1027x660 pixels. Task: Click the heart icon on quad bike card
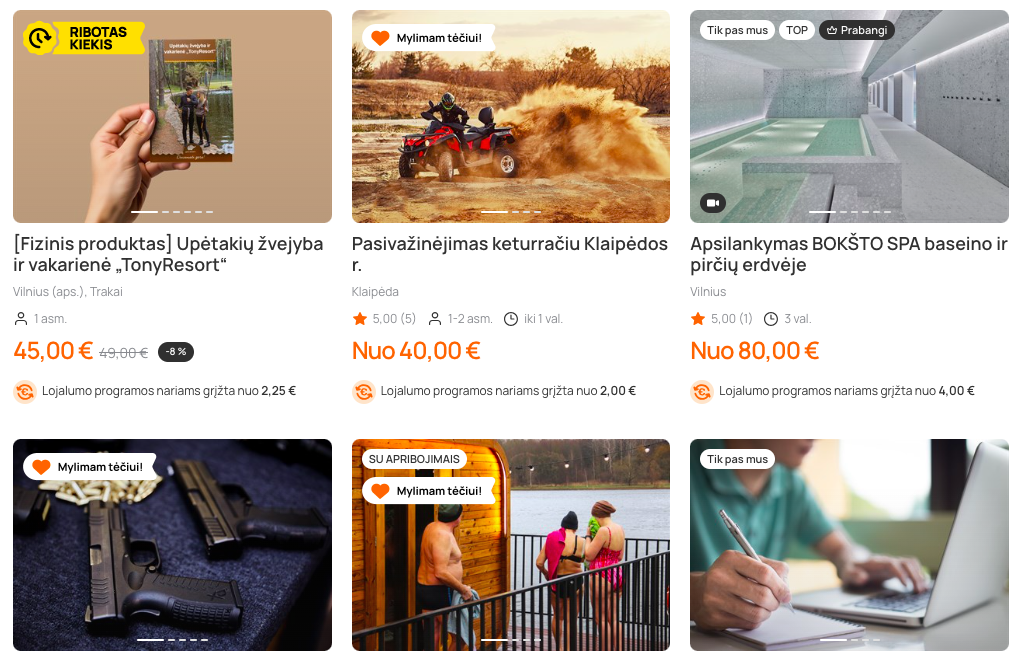click(x=381, y=38)
